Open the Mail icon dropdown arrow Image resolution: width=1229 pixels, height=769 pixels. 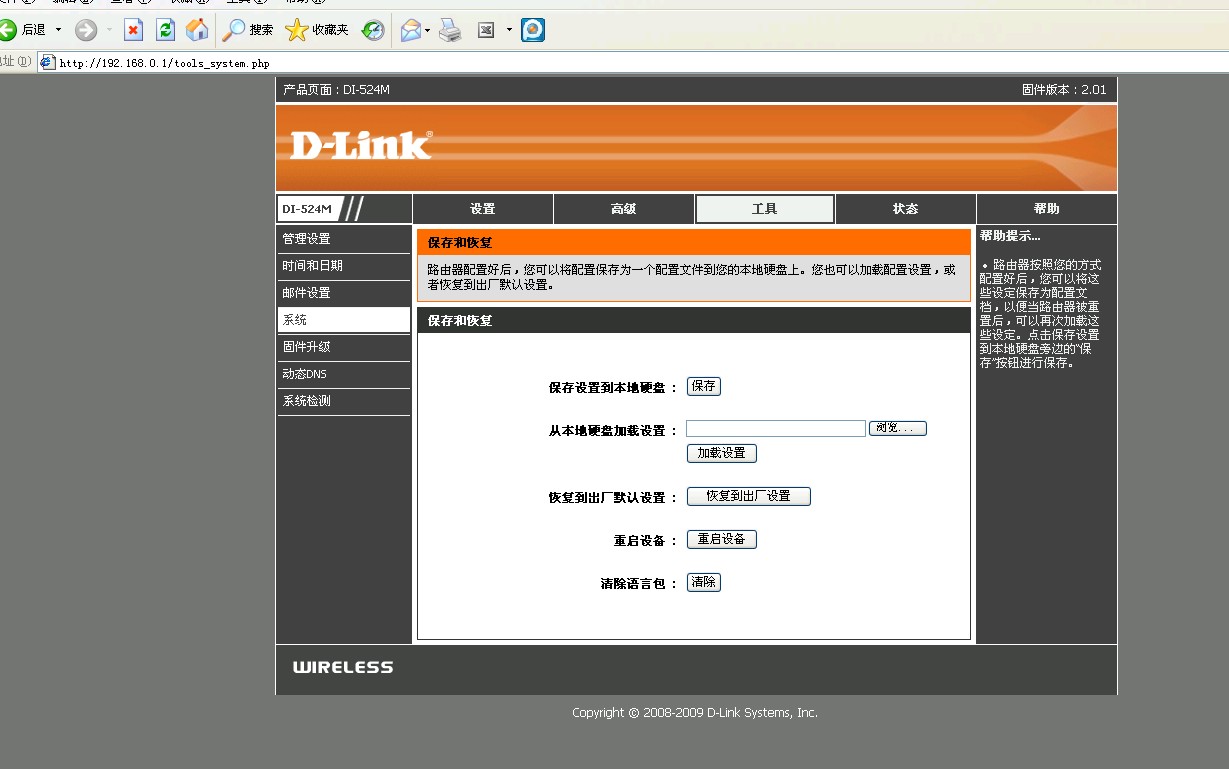[x=428, y=30]
